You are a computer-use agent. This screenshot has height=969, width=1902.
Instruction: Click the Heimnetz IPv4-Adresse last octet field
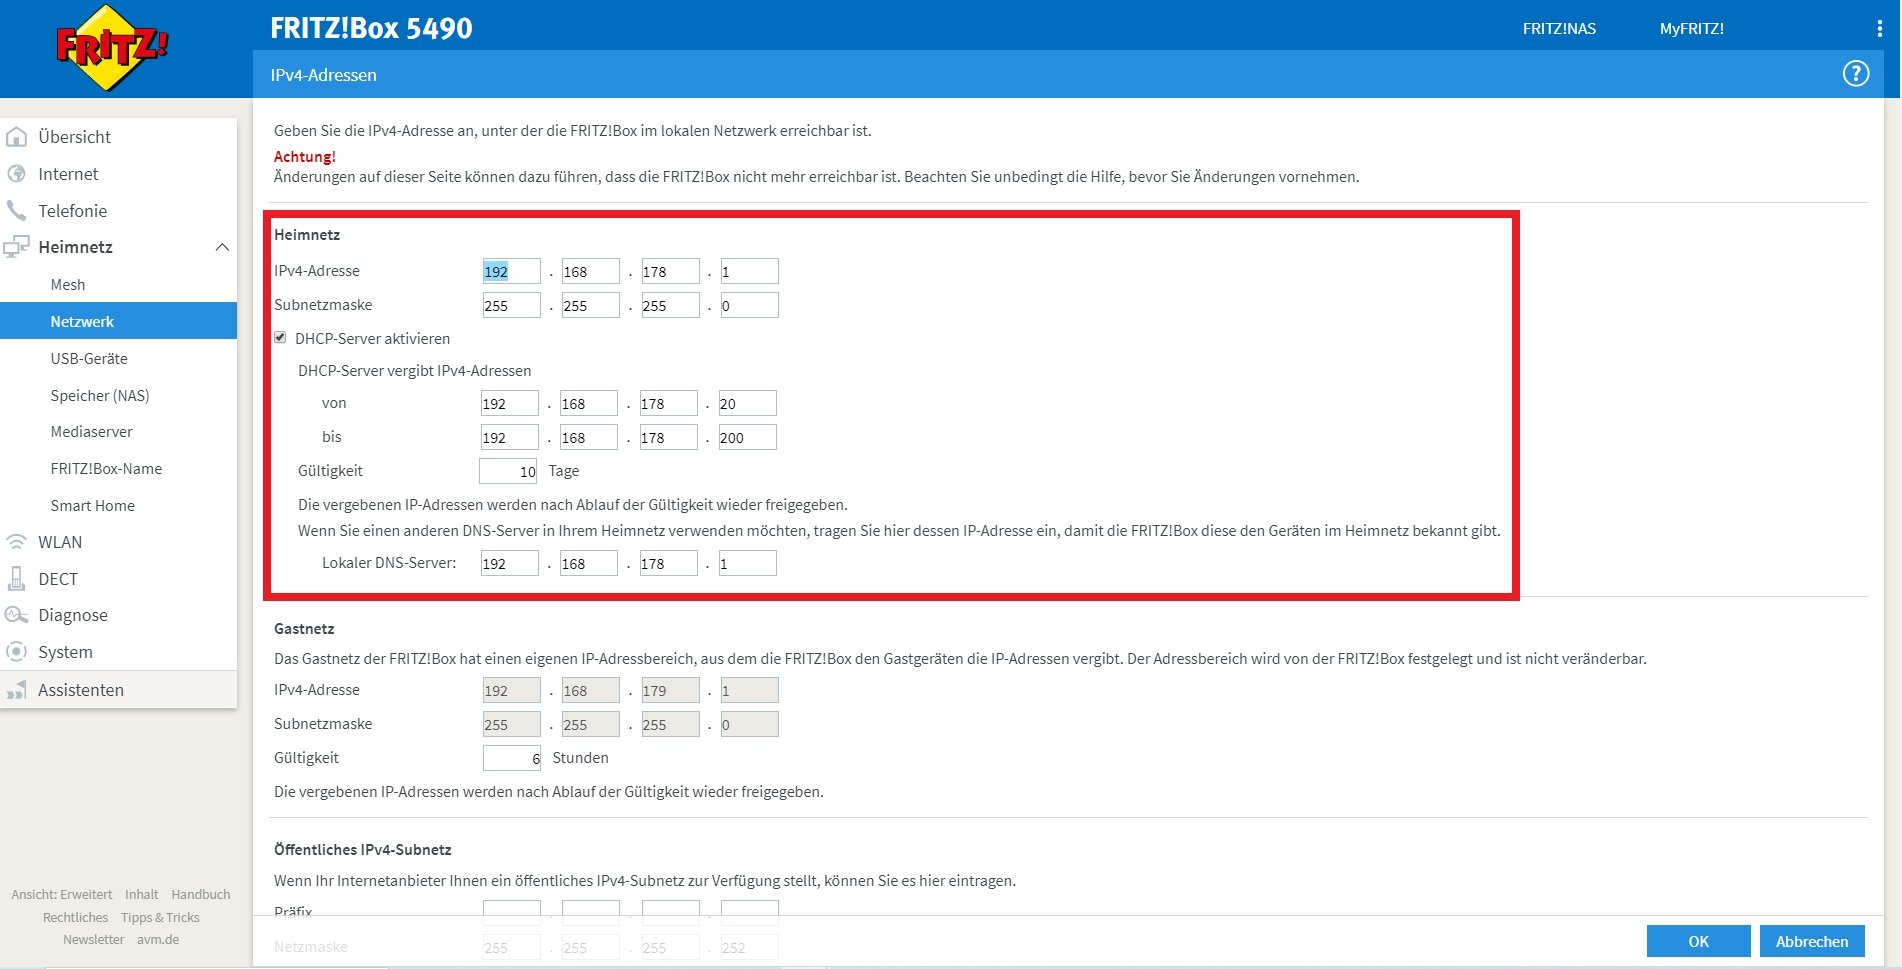[749, 271]
